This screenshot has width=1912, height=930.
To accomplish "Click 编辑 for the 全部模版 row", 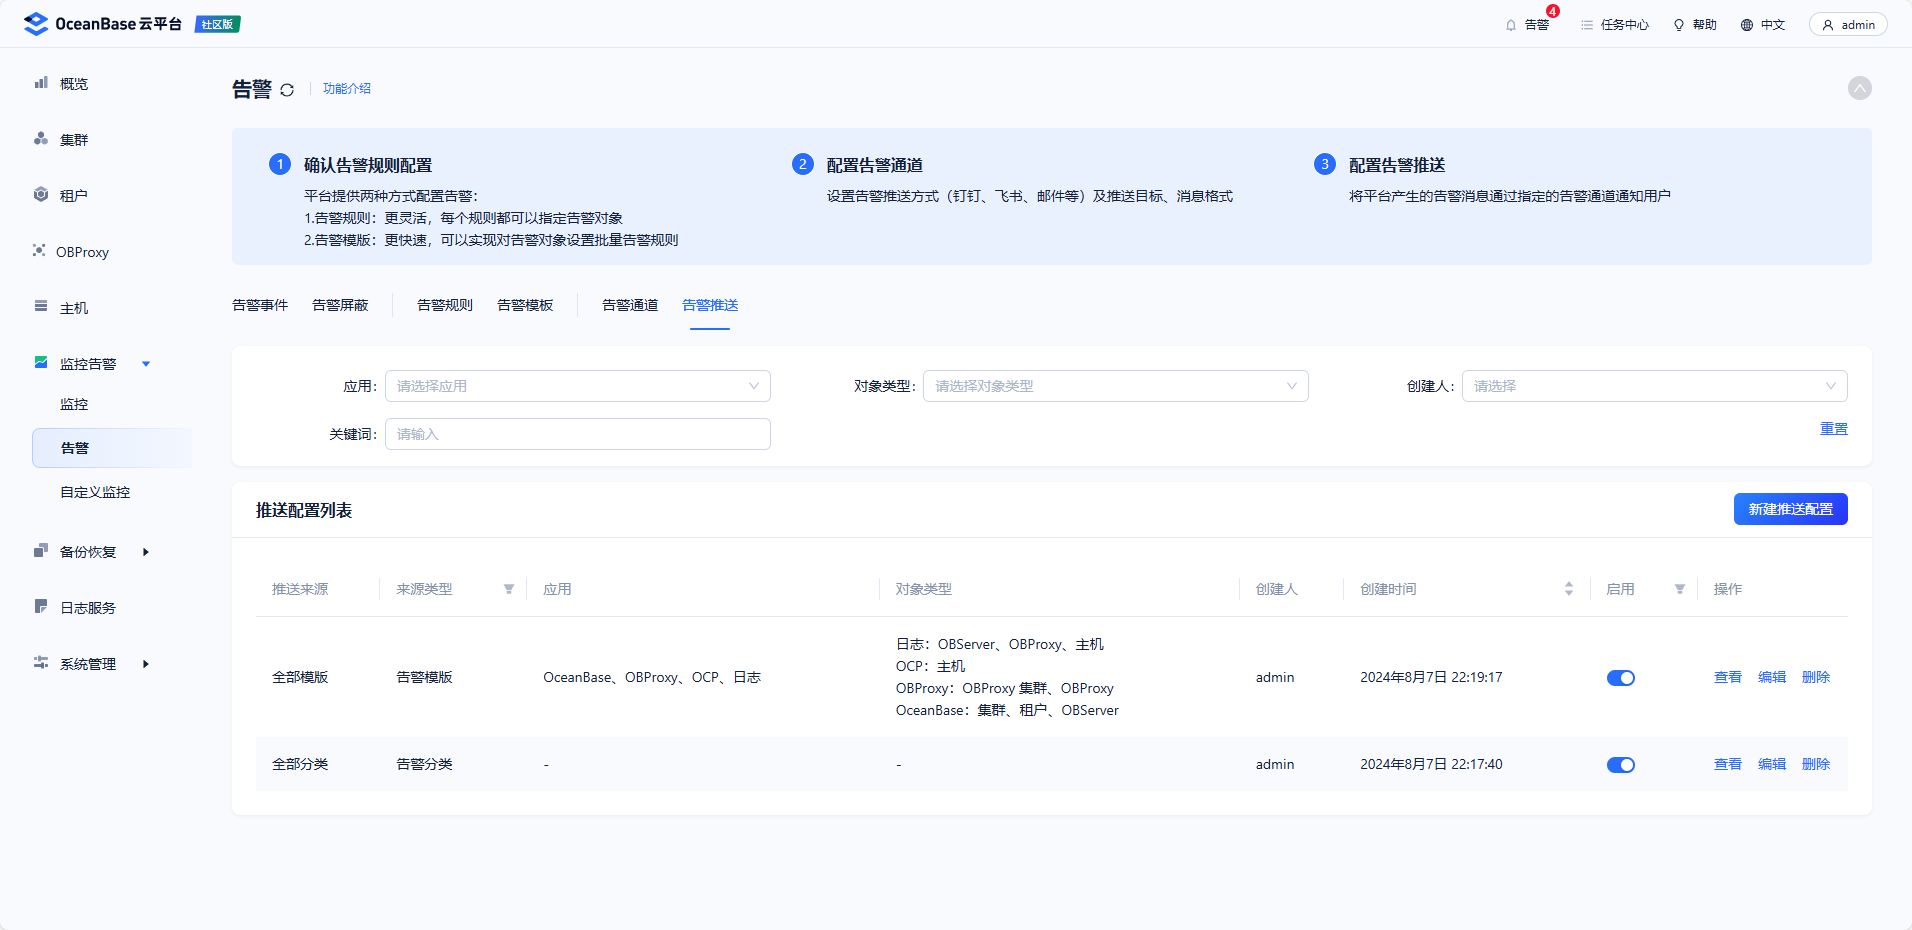I will [x=1772, y=677].
